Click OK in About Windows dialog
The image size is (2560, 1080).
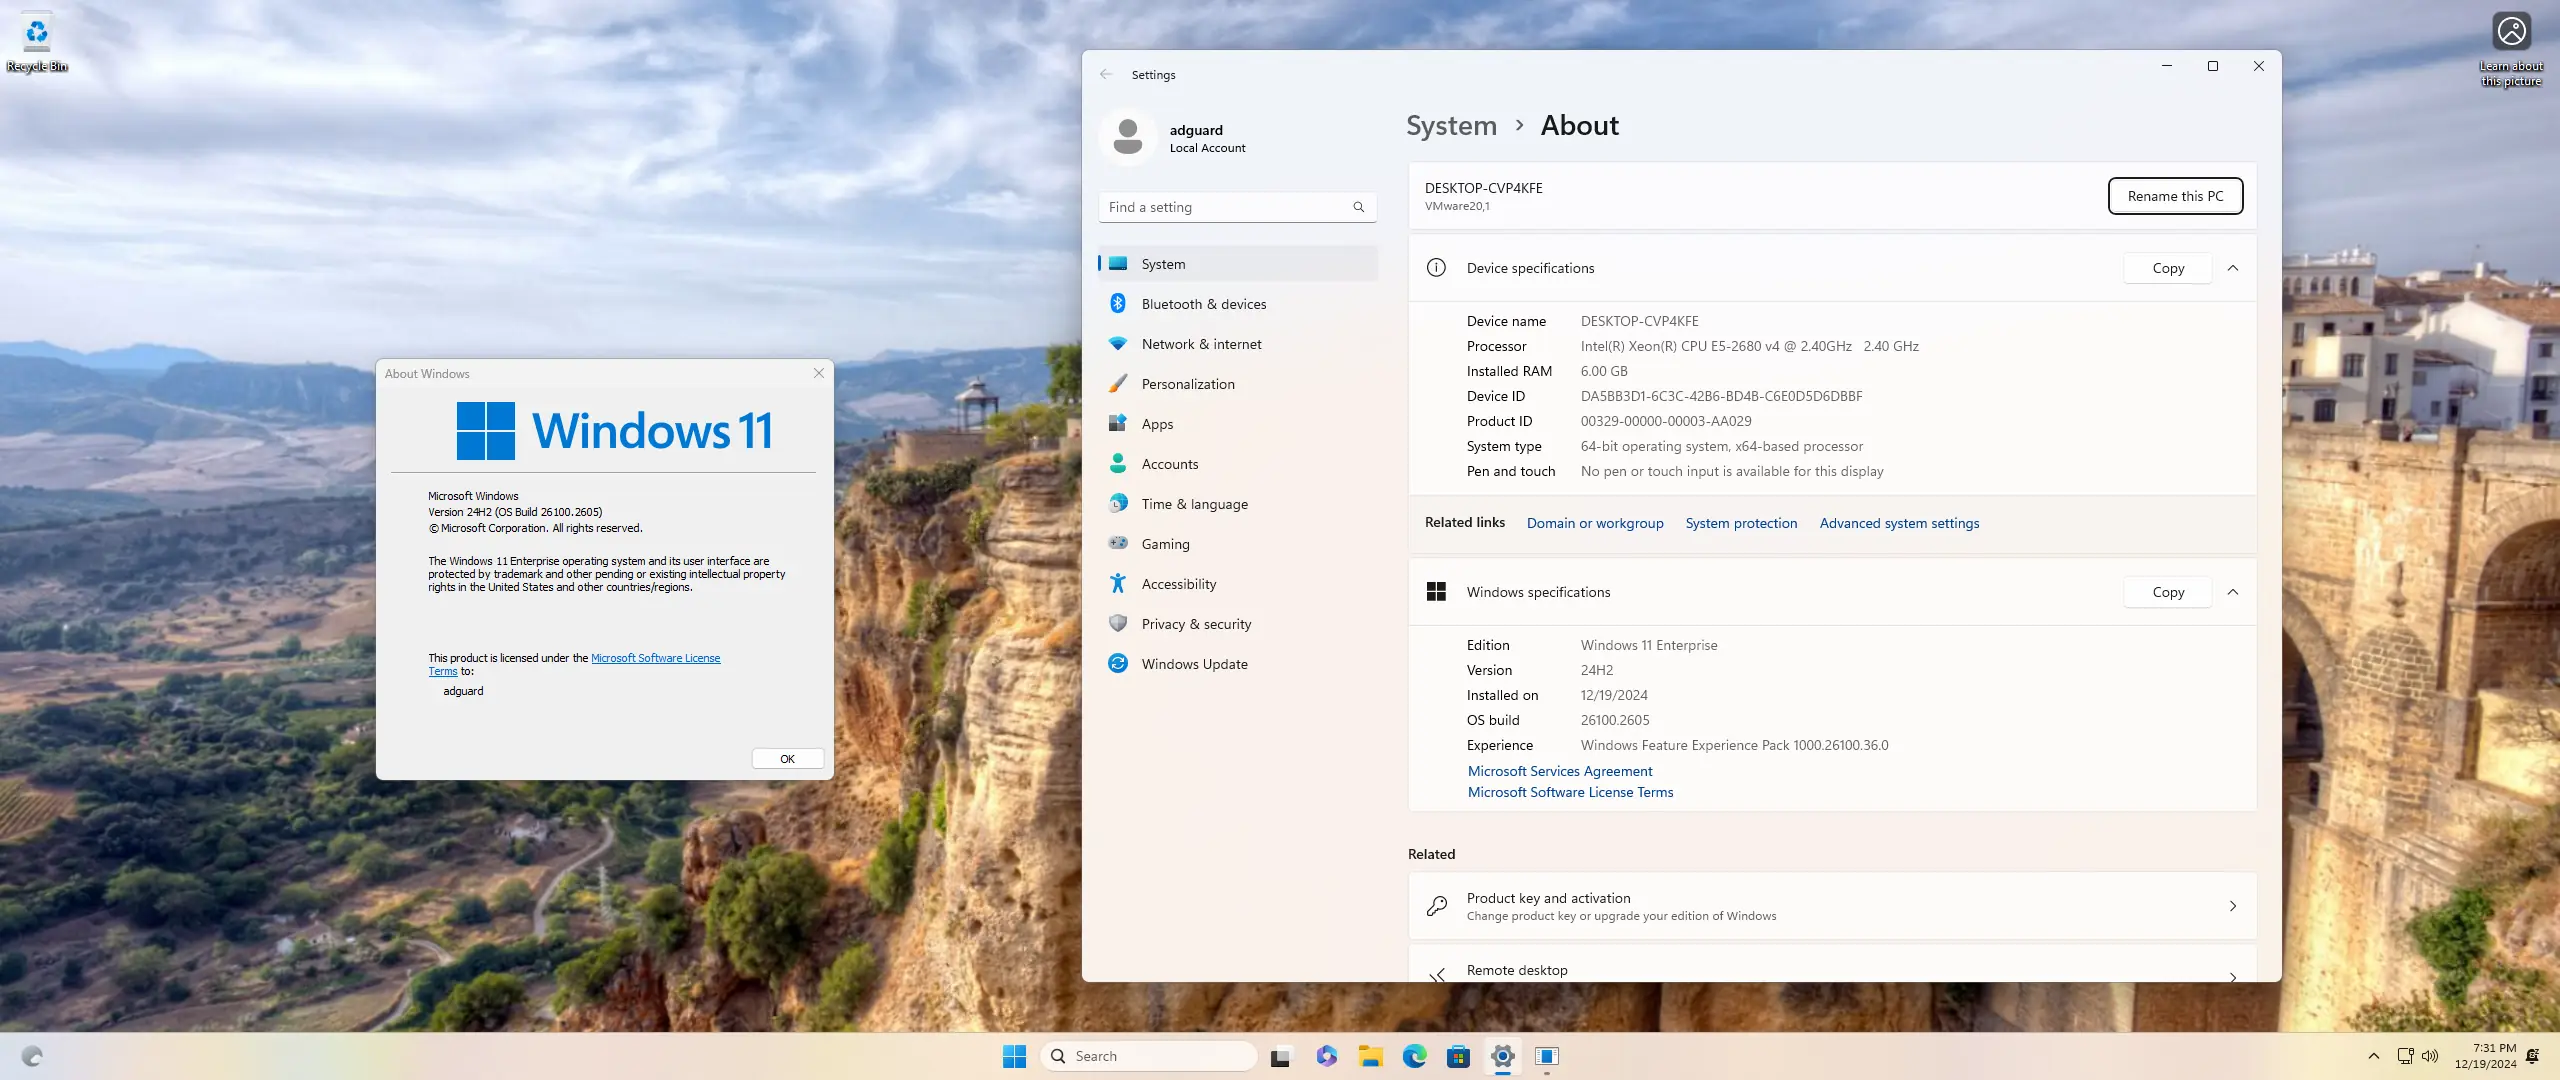tap(787, 759)
